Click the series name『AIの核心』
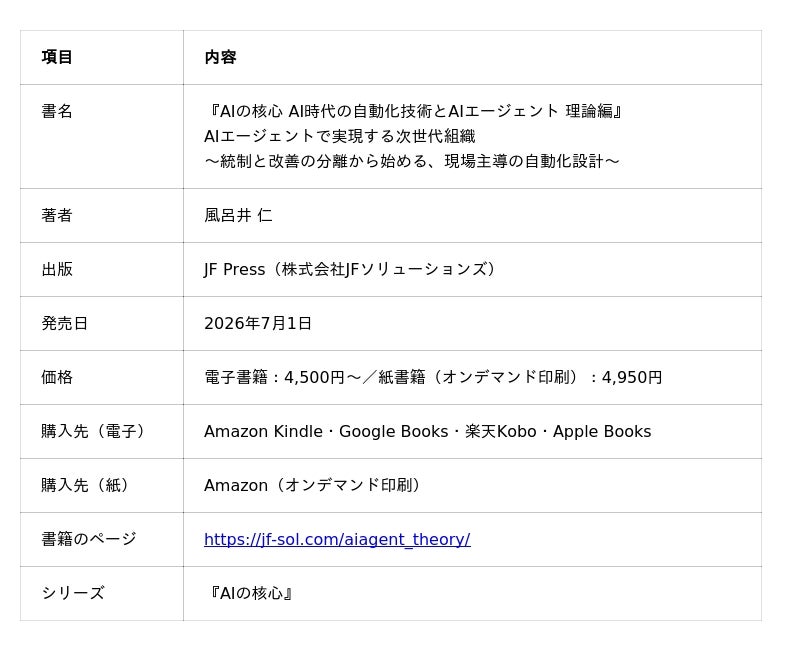This screenshot has width=800, height=651. 249,593
